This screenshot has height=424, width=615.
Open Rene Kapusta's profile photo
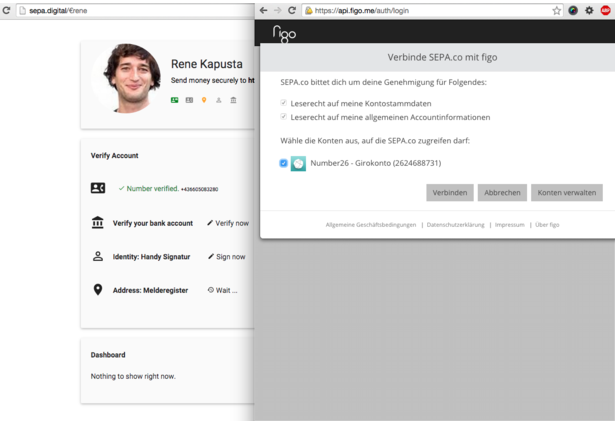pos(128,78)
